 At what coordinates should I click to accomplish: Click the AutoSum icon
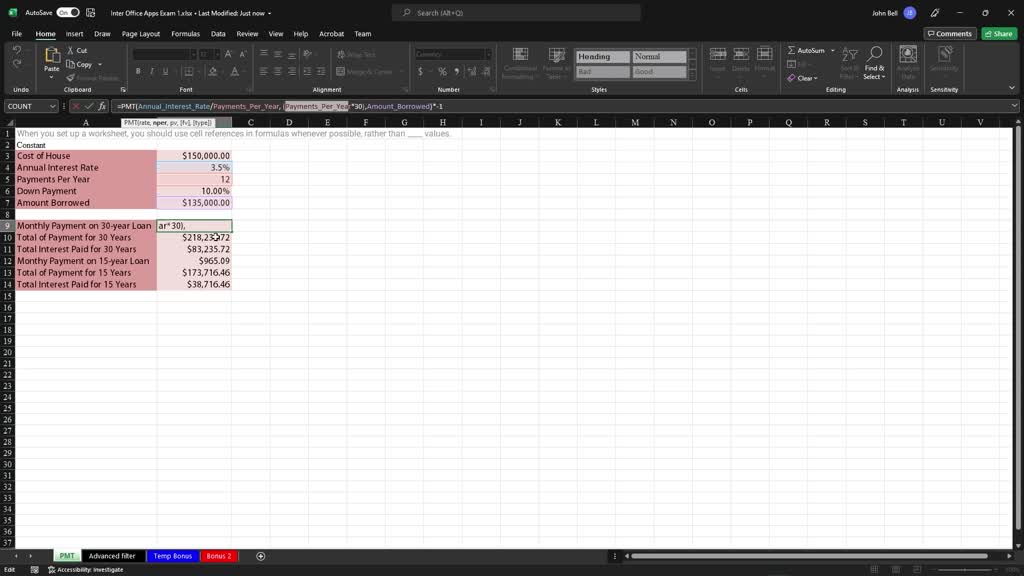[x=791, y=50]
